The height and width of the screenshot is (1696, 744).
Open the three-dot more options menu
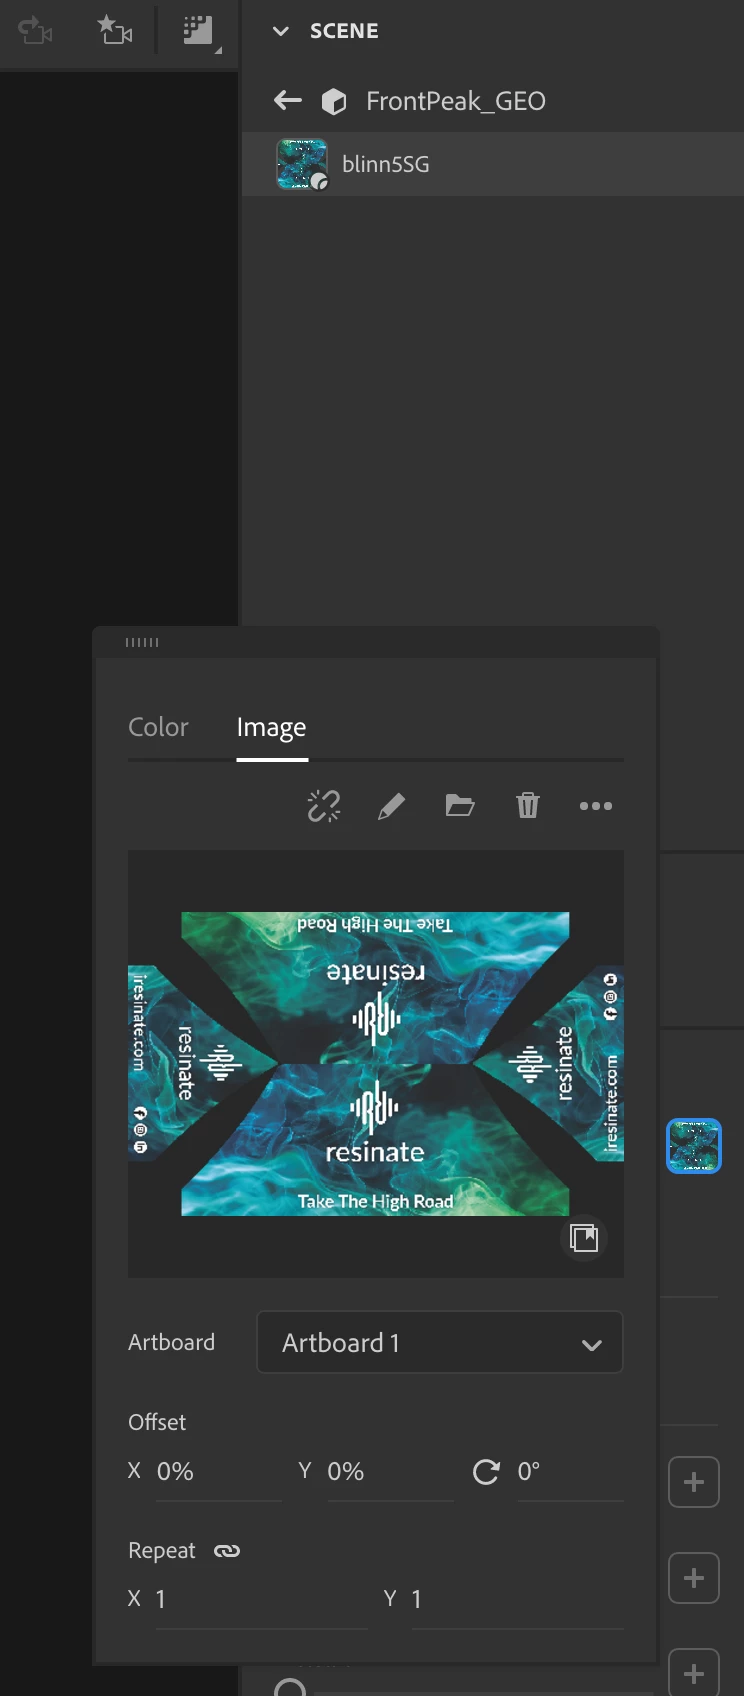click(x=596, y=806)
